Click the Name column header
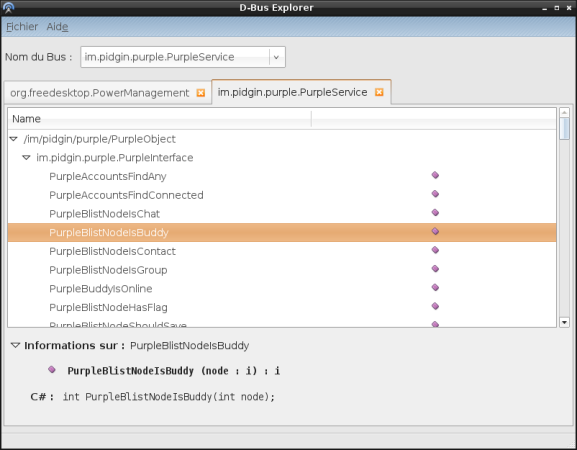The width and height of the screenshot is (577, 450). (x=159, y=119)
